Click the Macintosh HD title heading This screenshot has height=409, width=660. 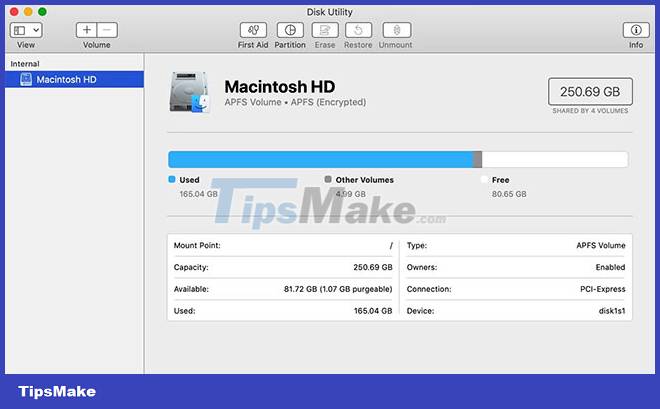click(280, 87)
